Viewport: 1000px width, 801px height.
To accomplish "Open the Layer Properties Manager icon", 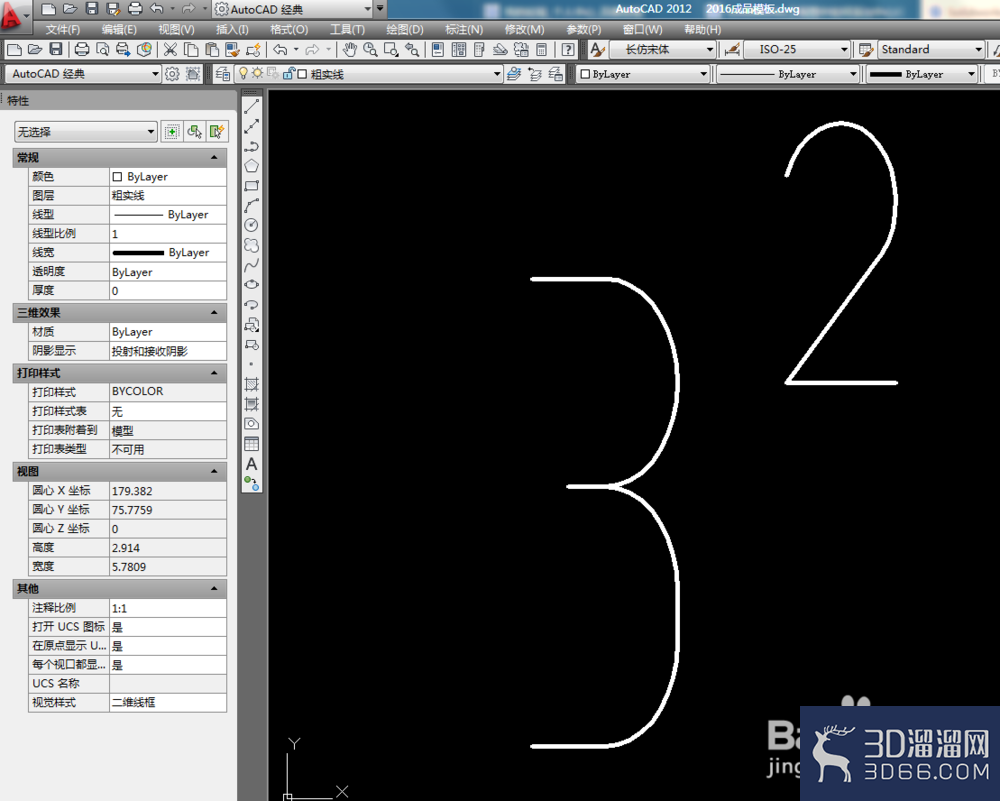I will click(x=222, y=74).
